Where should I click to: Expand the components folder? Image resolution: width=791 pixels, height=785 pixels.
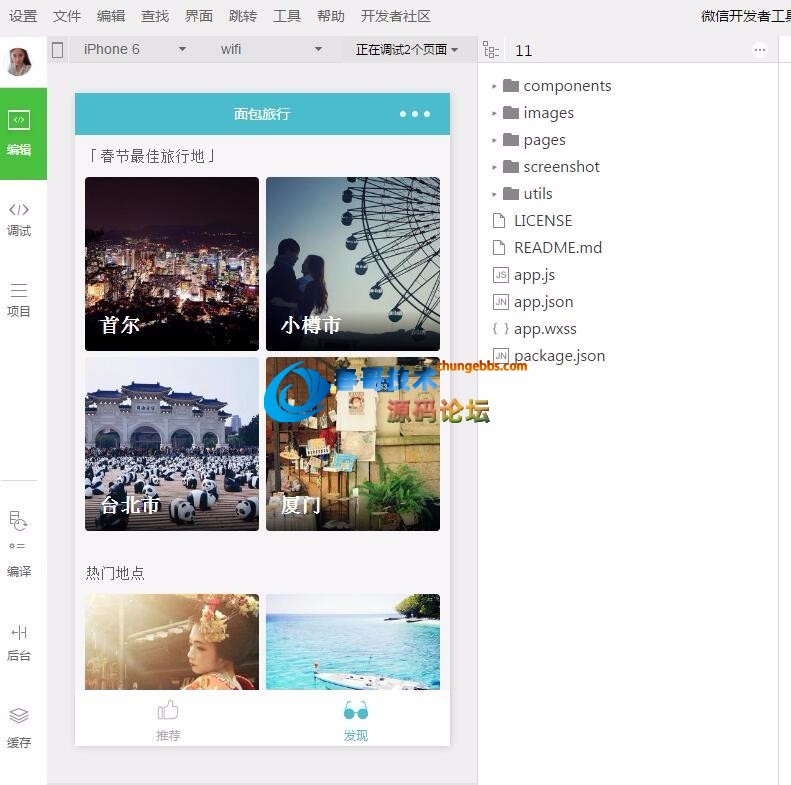[x=566, y=86]
